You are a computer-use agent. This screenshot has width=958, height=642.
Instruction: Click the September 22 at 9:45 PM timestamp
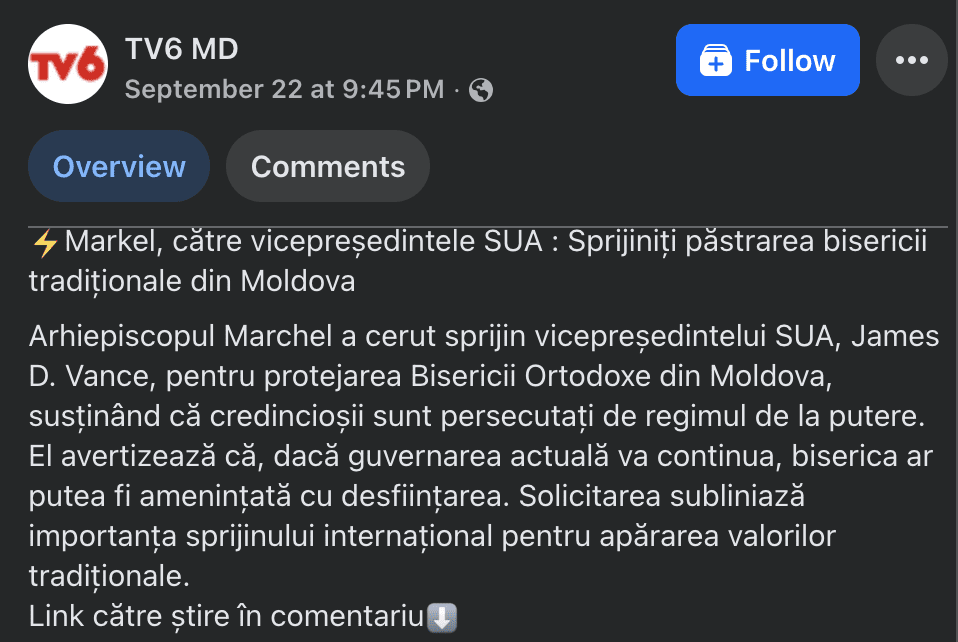284,90
